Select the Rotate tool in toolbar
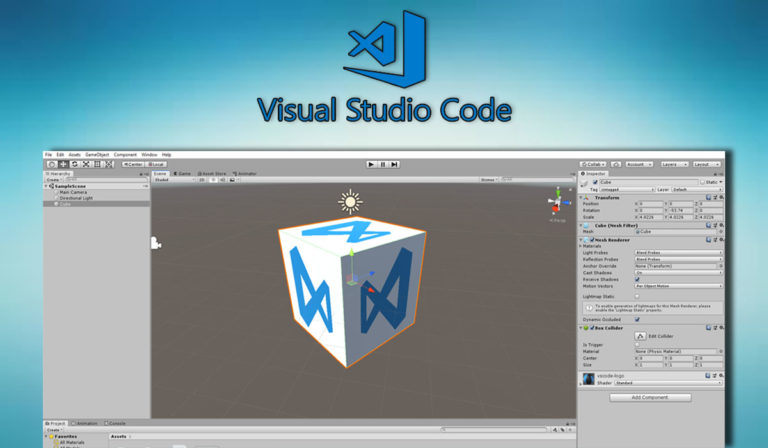This screenshot has height=448, width=768. 74,165
